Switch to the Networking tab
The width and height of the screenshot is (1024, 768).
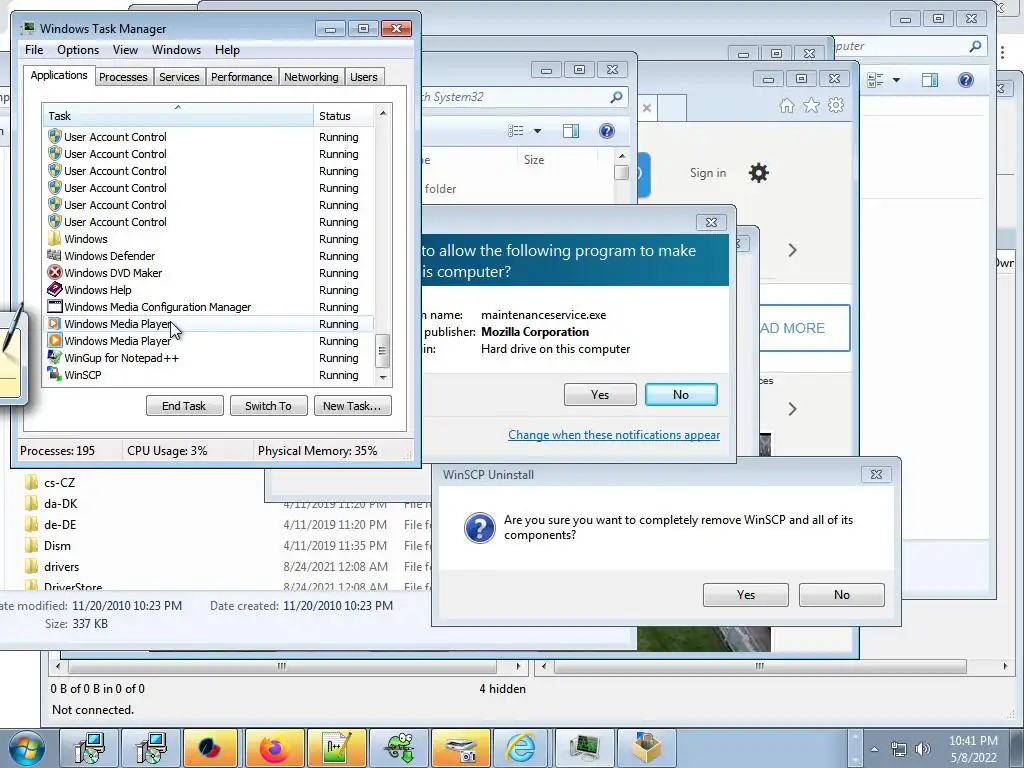311,77
